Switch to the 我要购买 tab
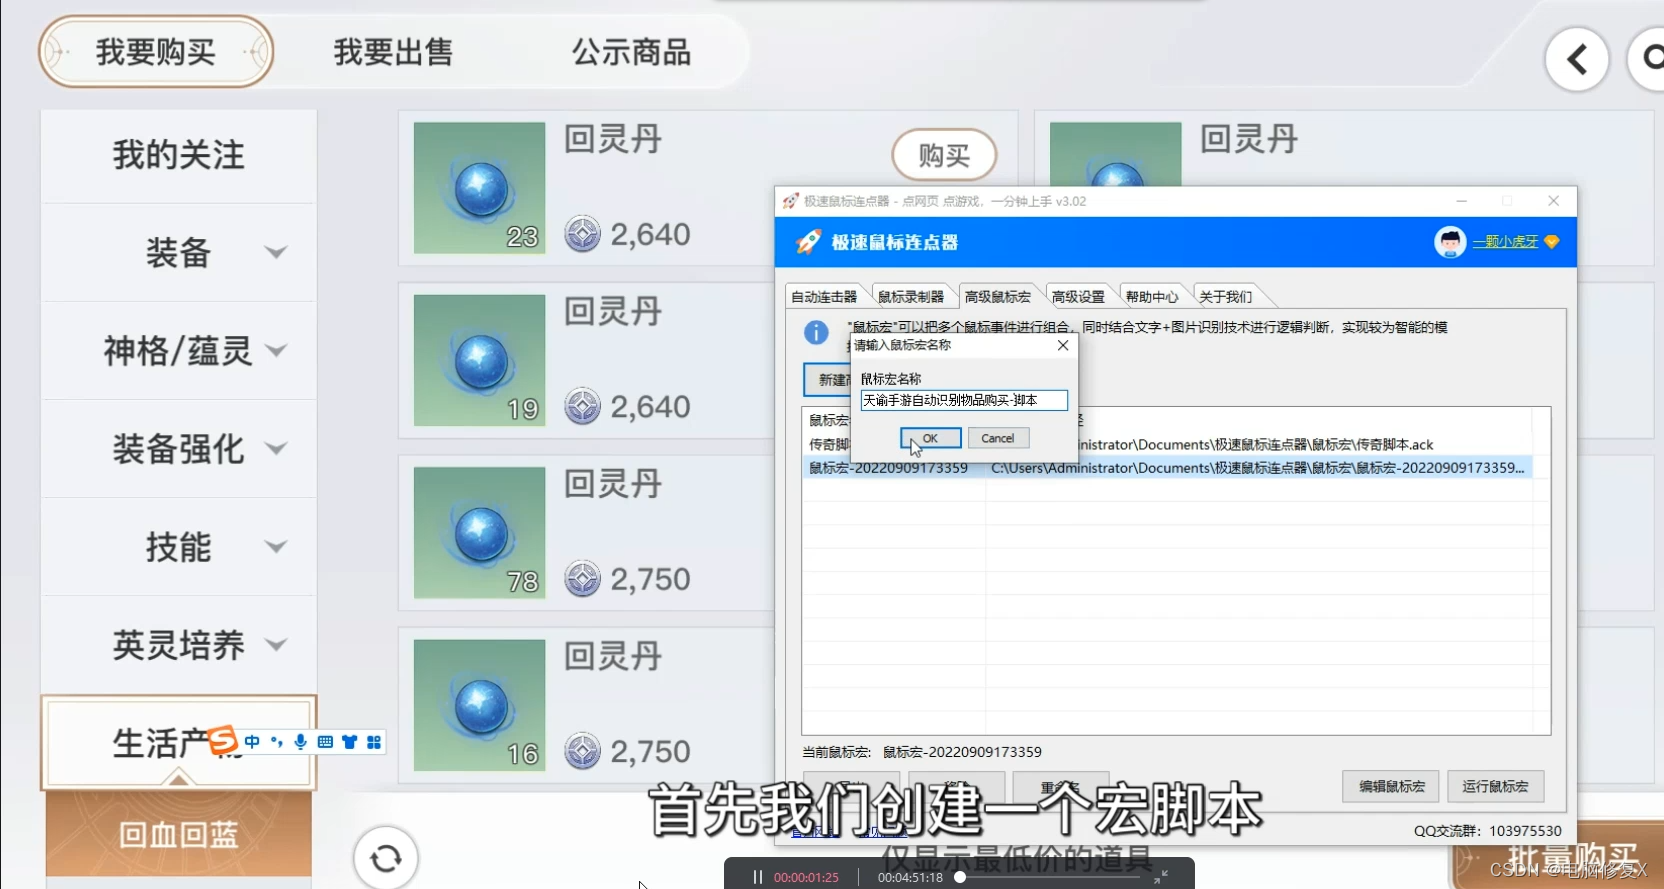The width and height of the screenshot is (1664, 889). [x=156, y=52]
